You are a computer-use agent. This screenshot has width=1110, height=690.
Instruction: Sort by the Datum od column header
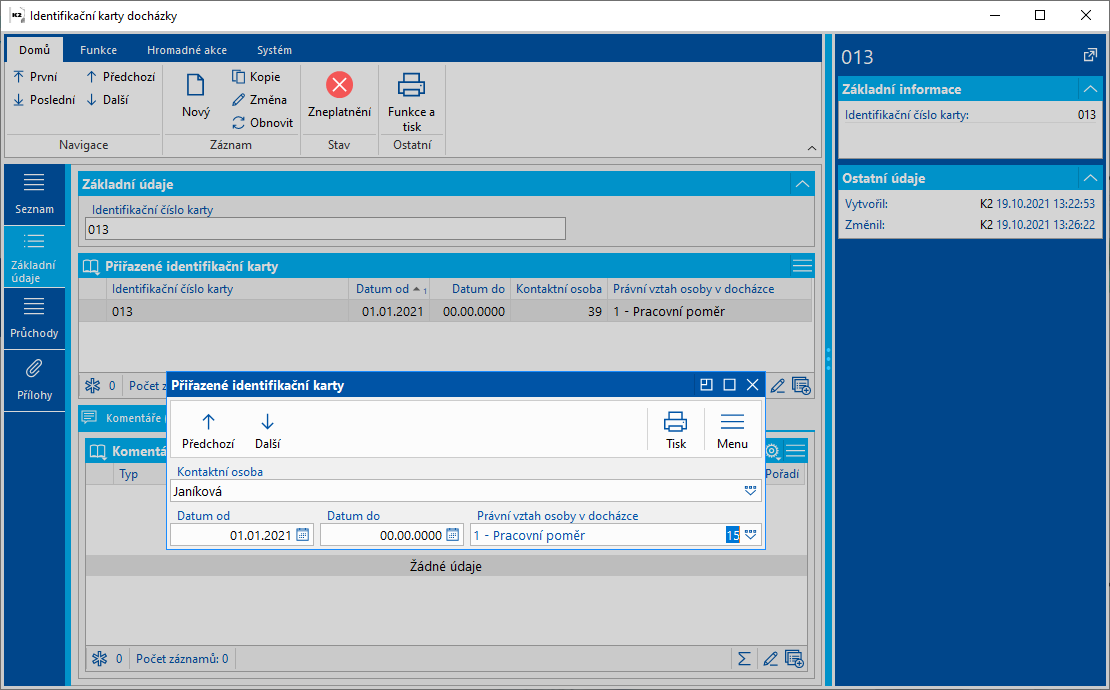pyautogui.click(x=389, y=289)
